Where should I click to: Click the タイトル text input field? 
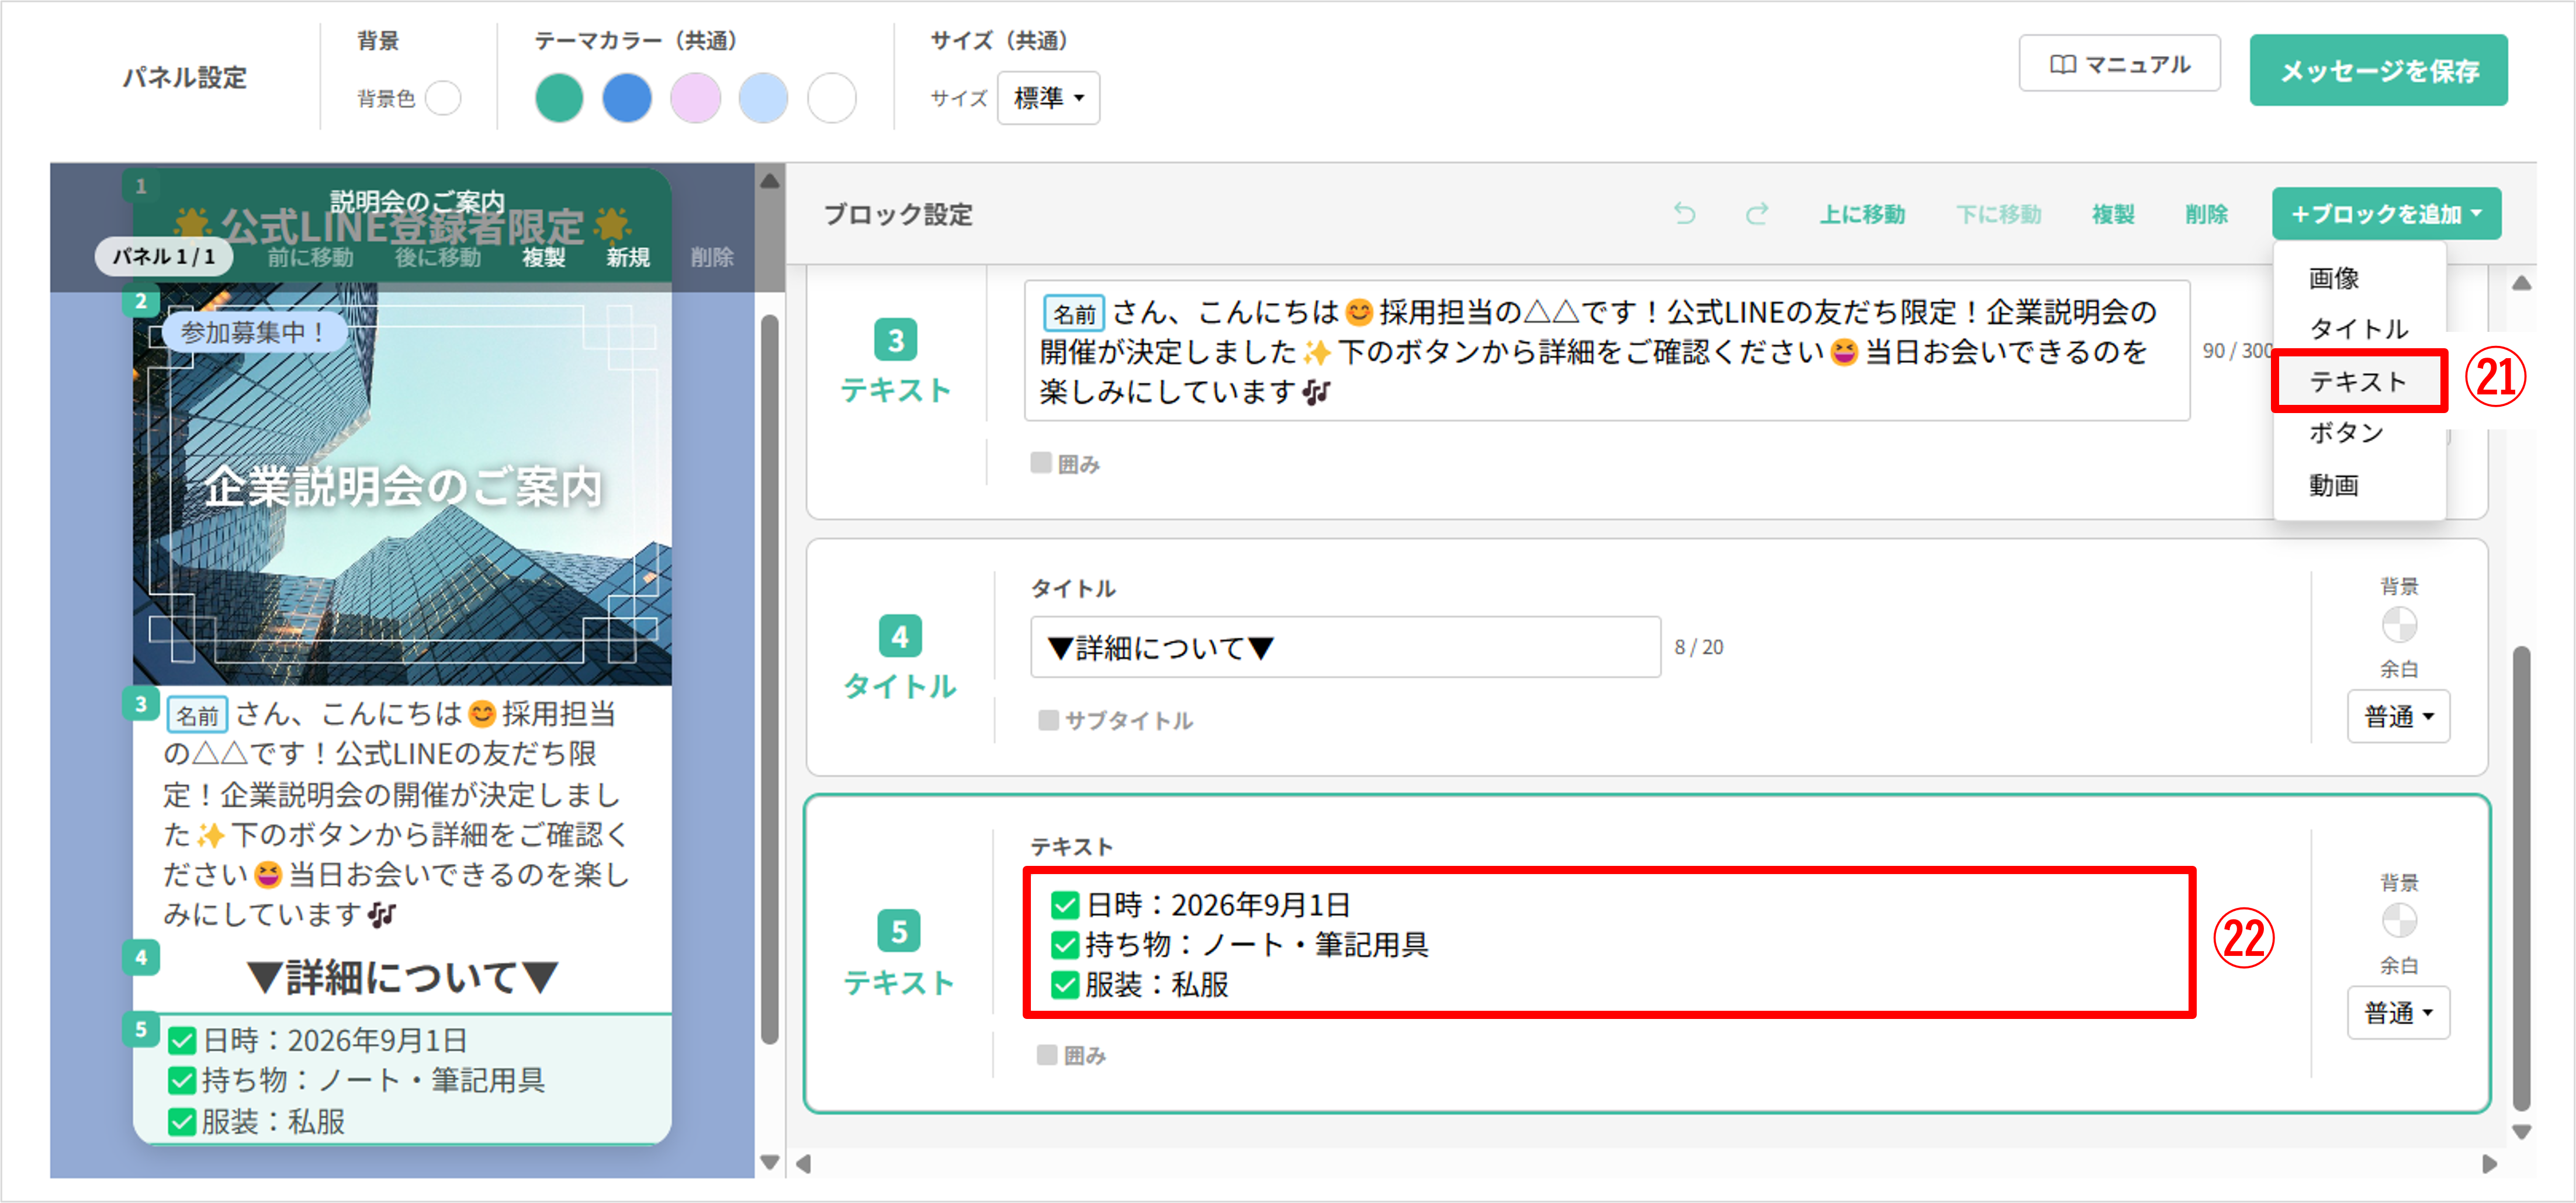[x=1344, y=648]
